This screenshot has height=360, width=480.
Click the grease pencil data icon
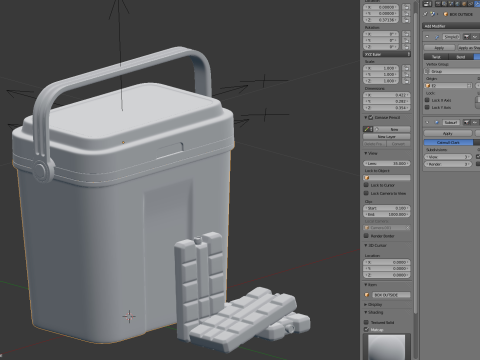[x=368, y=129]
